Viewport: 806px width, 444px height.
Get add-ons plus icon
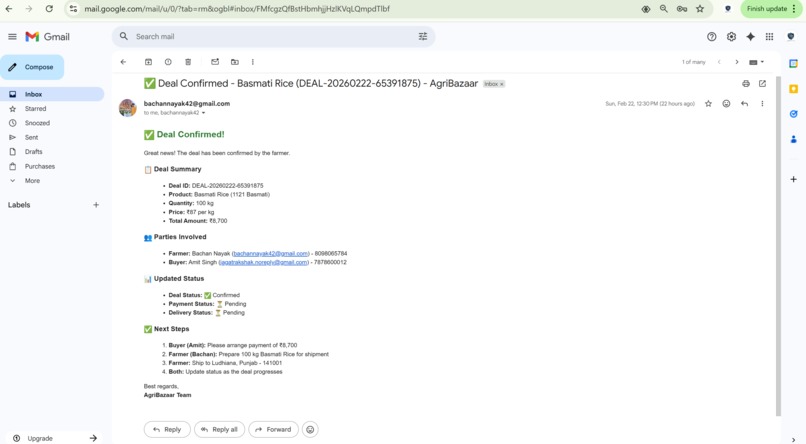pos(794,179)
